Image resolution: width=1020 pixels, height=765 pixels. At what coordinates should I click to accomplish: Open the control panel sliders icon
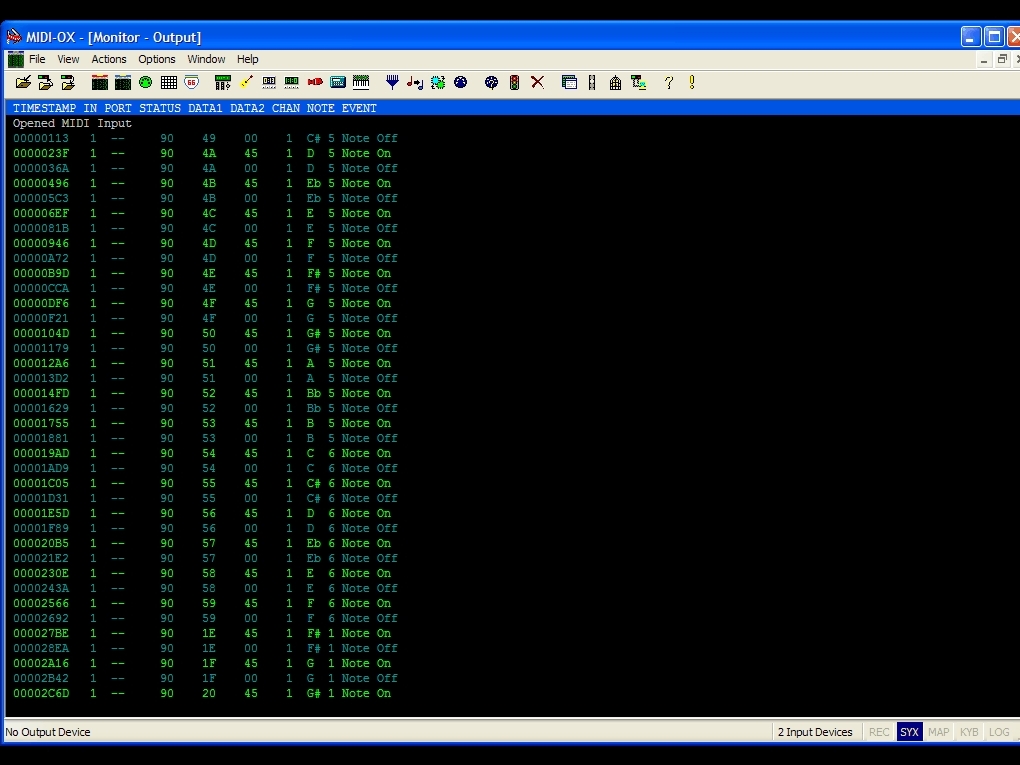(x=222, y=83)
